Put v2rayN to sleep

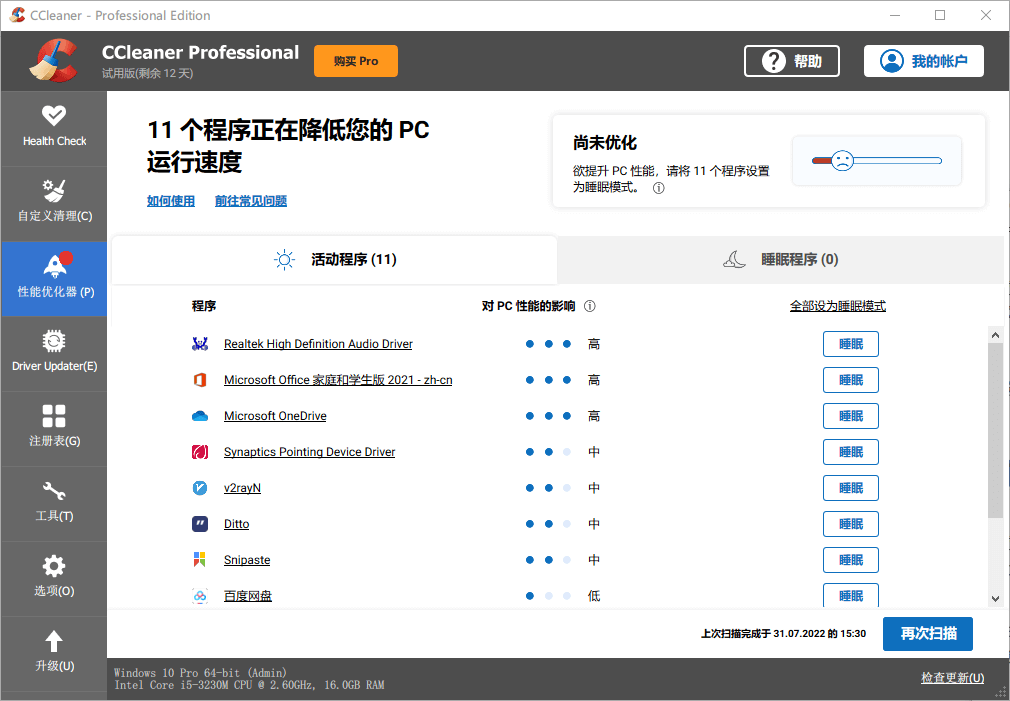coord(850,488)
